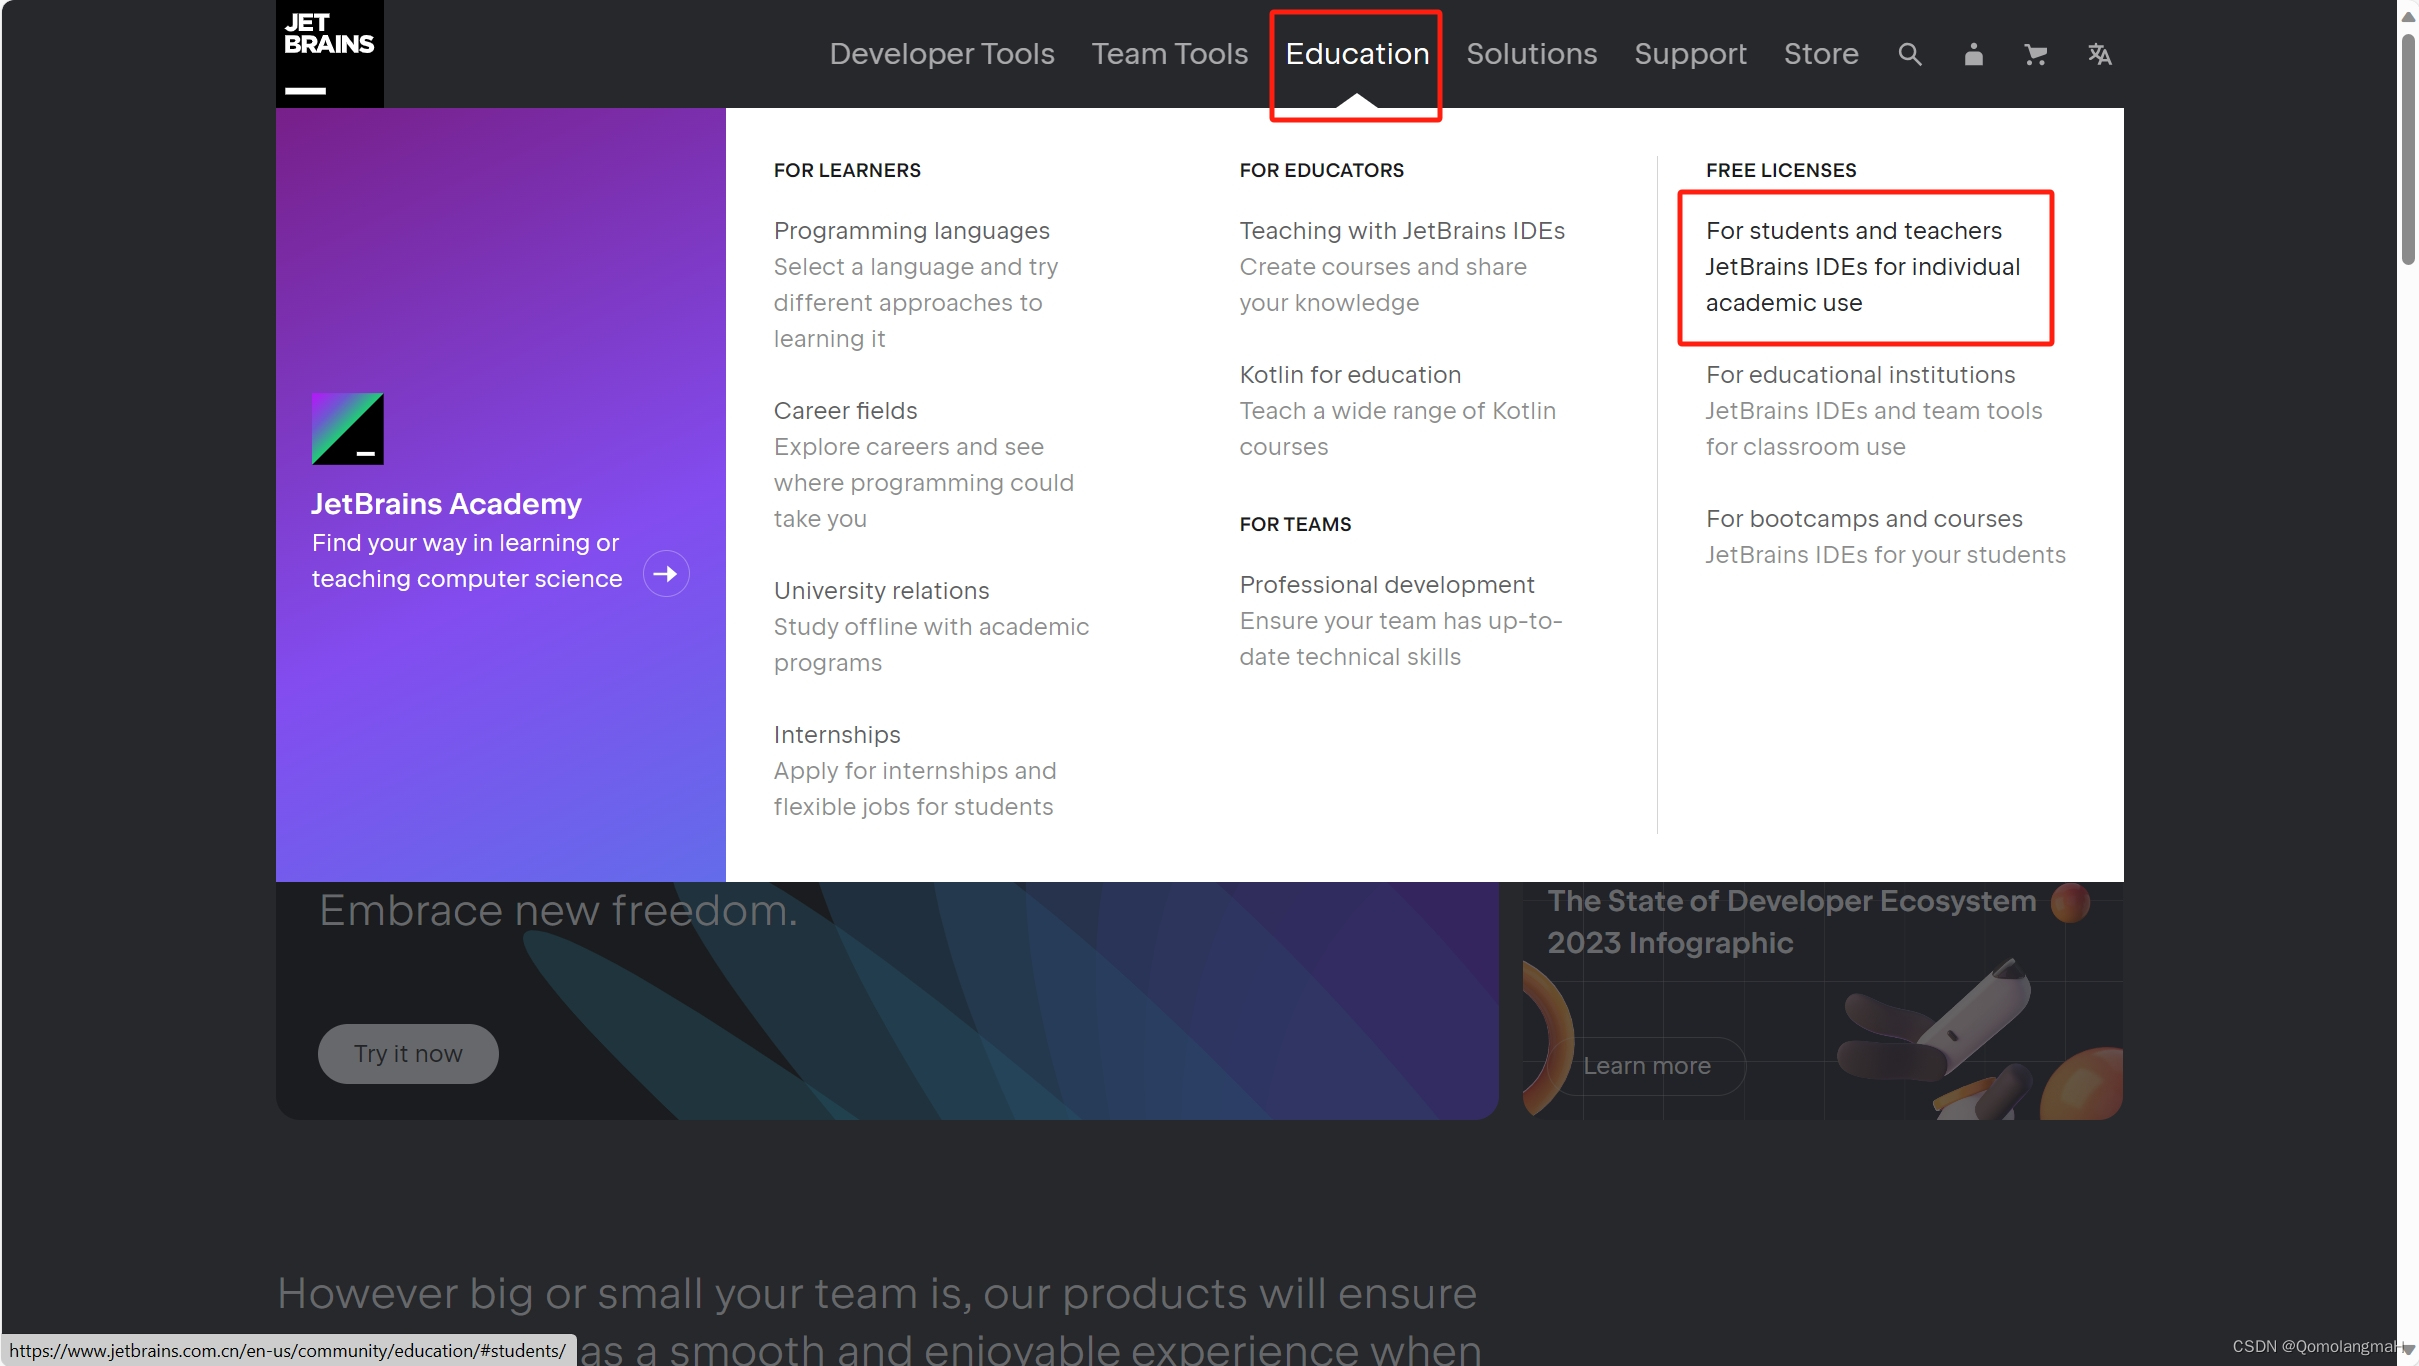This screenshot has height=1366, width=2419.
Task: Open For students and teachers link
Action: click(1853, 231)
